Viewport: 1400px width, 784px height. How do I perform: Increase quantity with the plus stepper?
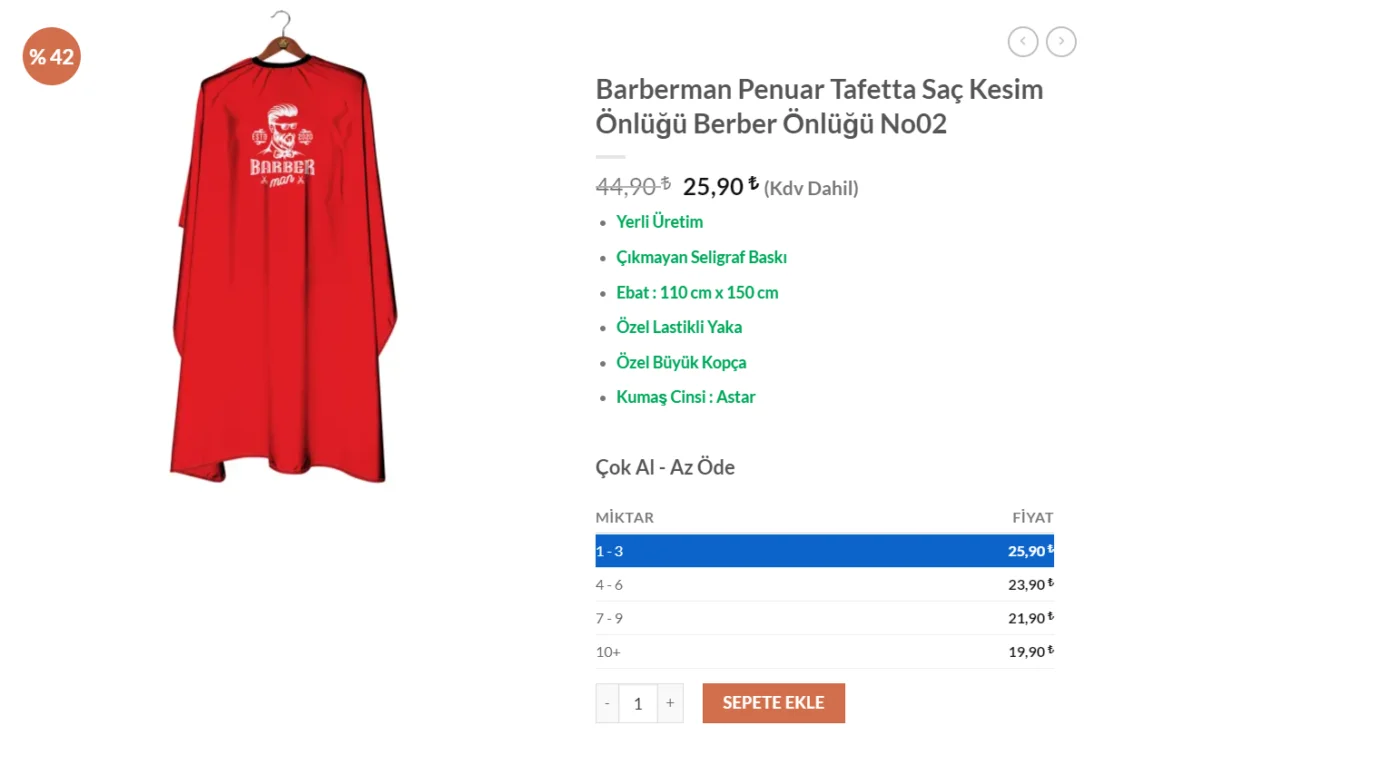point(670,703)
